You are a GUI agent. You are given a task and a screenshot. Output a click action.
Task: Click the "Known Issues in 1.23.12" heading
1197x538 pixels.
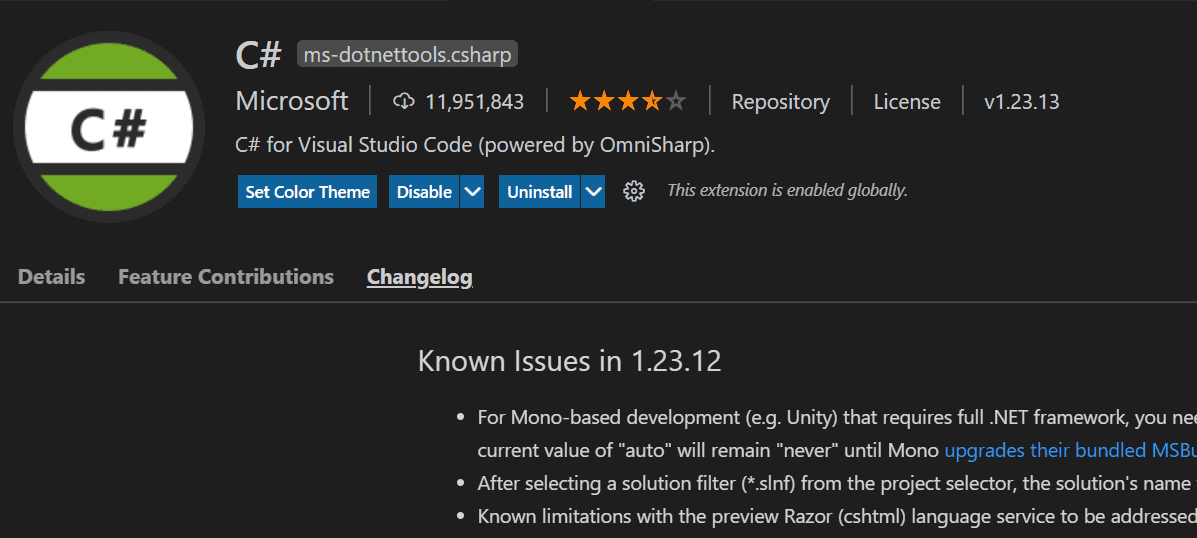pos(569,361)
